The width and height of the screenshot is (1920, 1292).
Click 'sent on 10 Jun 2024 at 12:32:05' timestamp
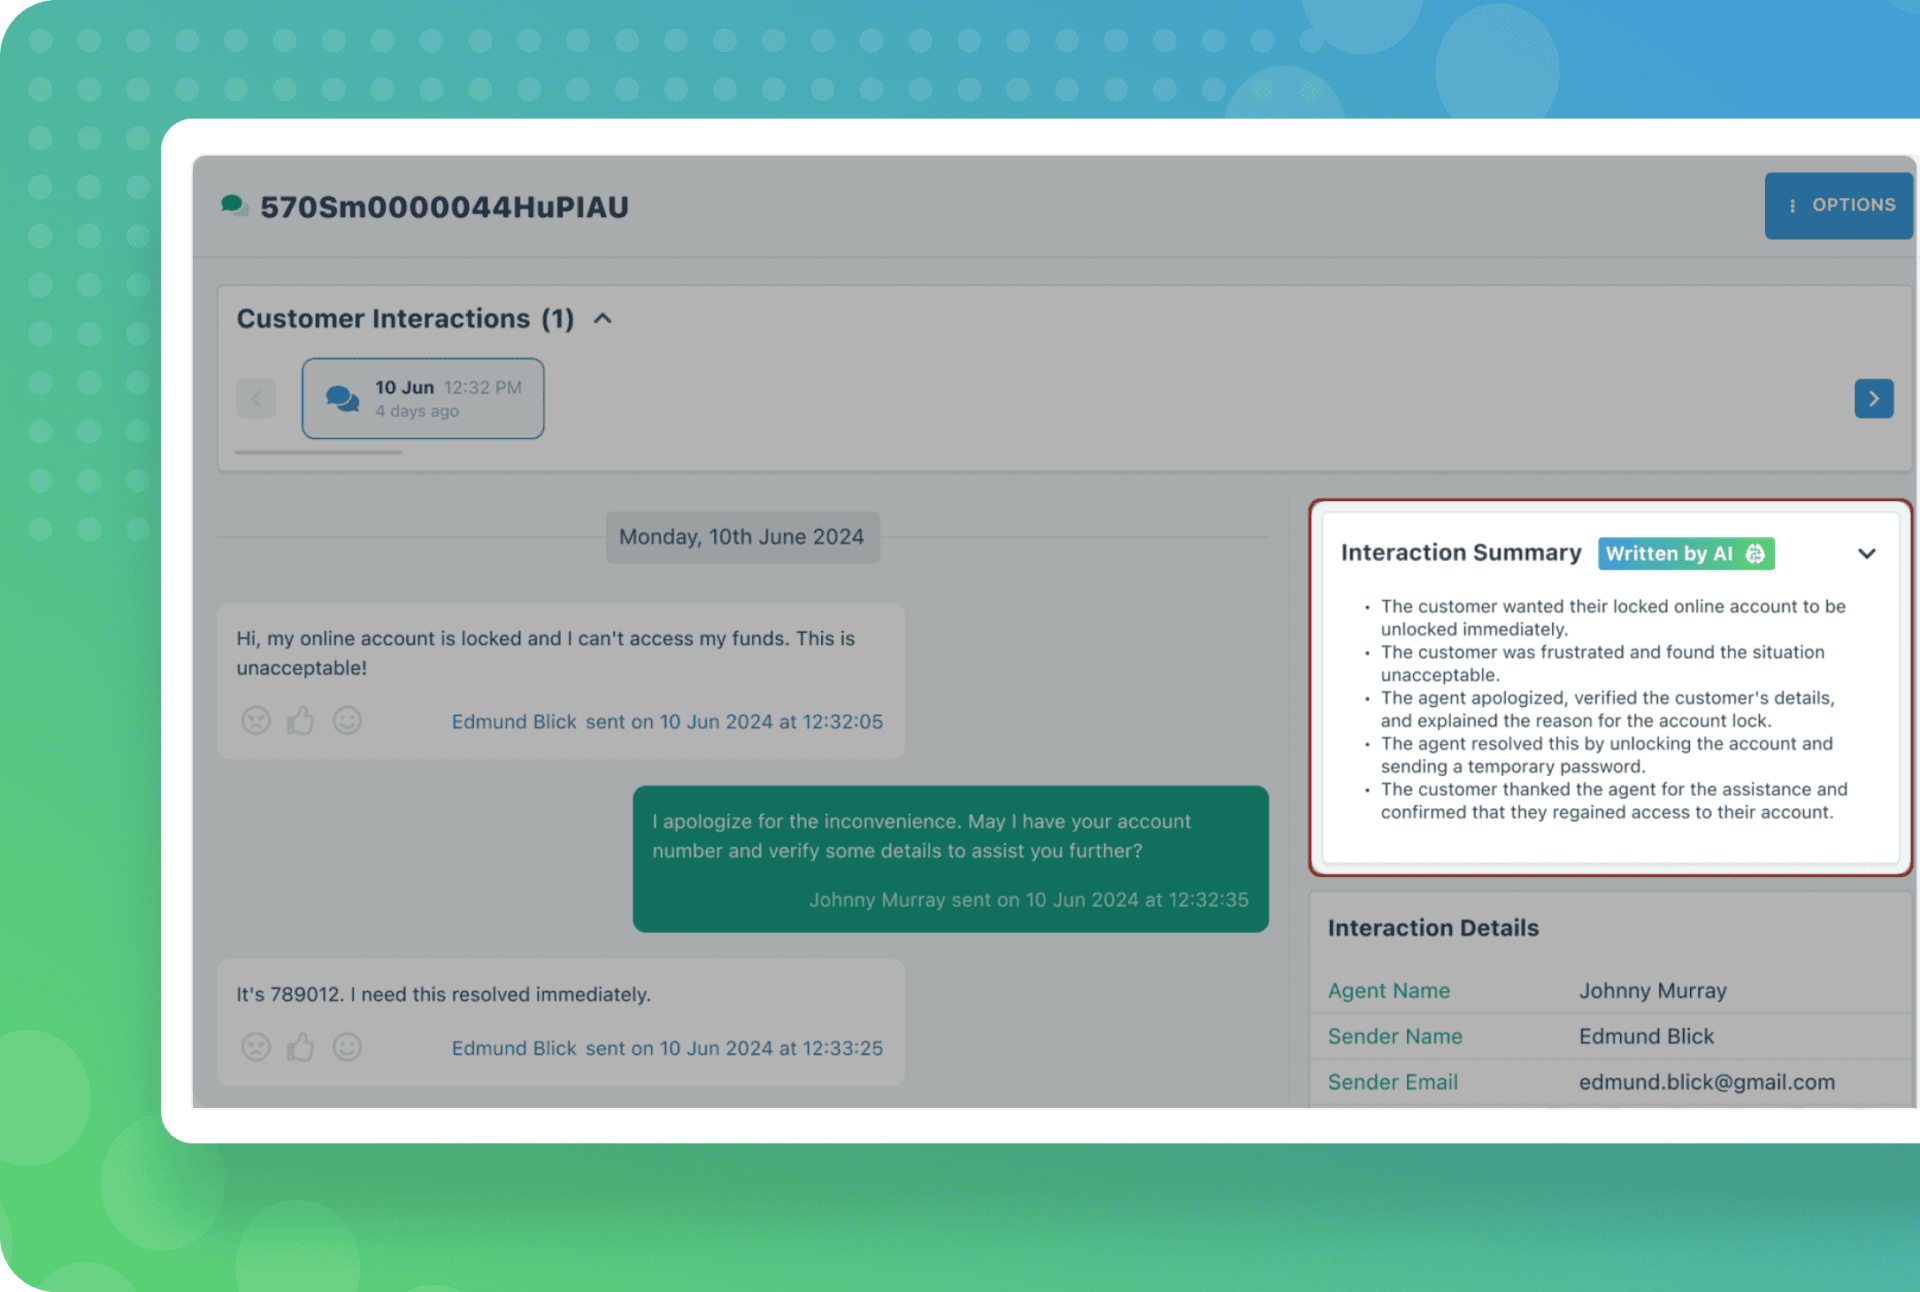click(x=734, y=722)
